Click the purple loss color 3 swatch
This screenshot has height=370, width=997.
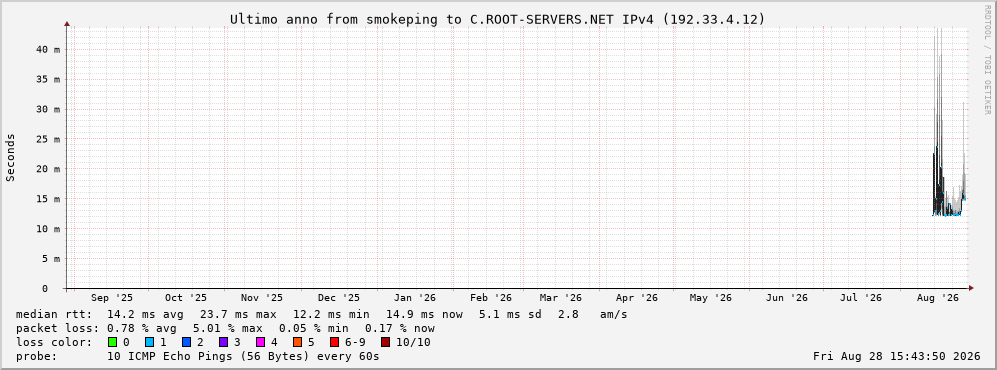click(x=223, y=343)
